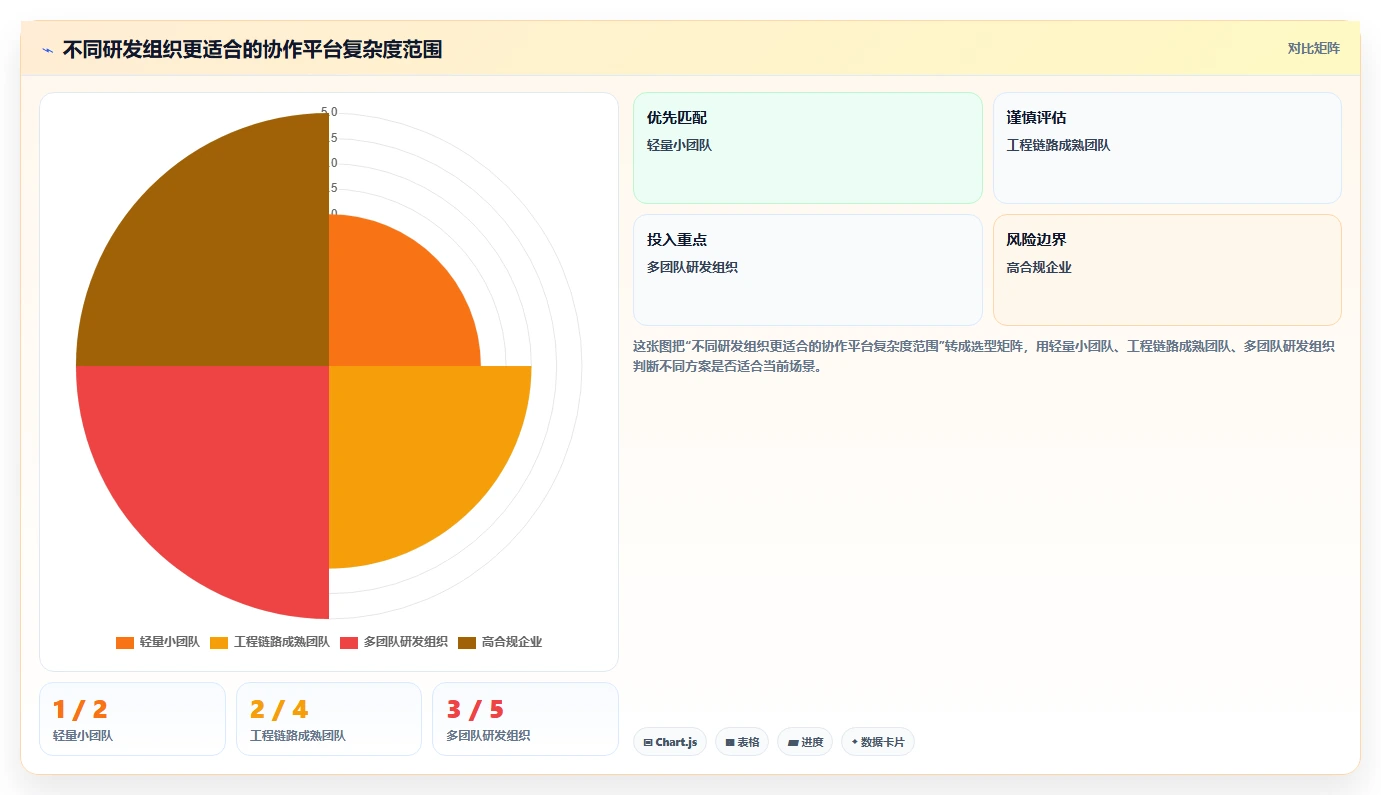The width and height of the screenshot is (1381, 795).
Task: Click 多团队研发组织 text under 投入重点
Action: (x=692, y=267)
